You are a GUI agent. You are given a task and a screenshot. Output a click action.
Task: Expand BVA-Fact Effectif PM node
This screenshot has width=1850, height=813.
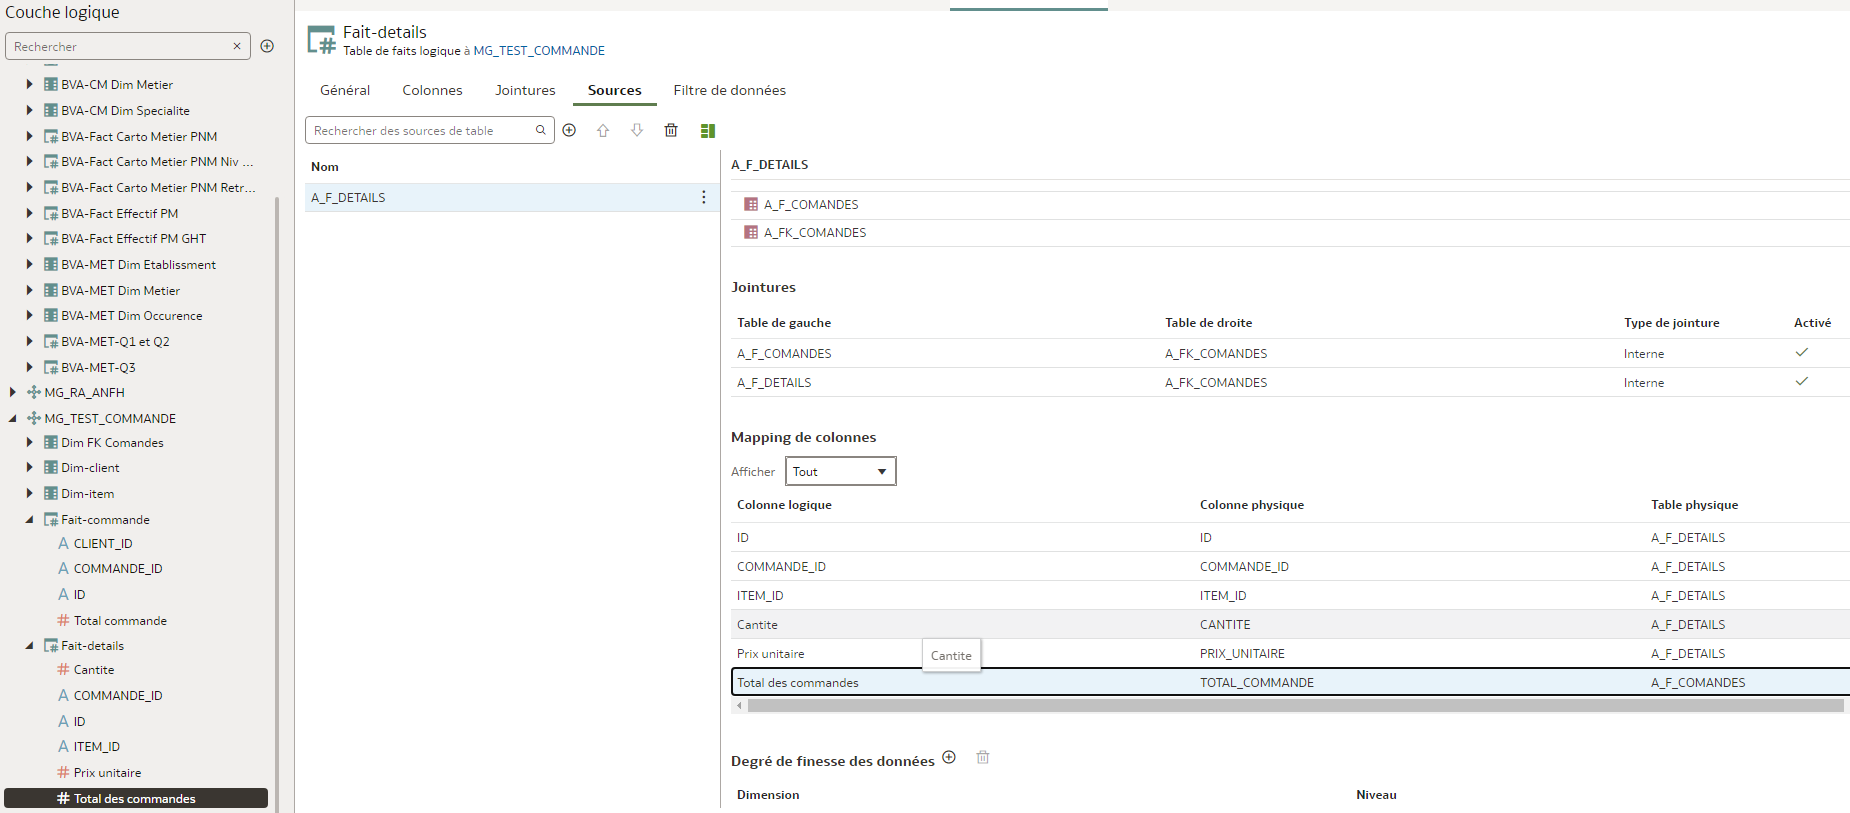(x=29, y=213)
